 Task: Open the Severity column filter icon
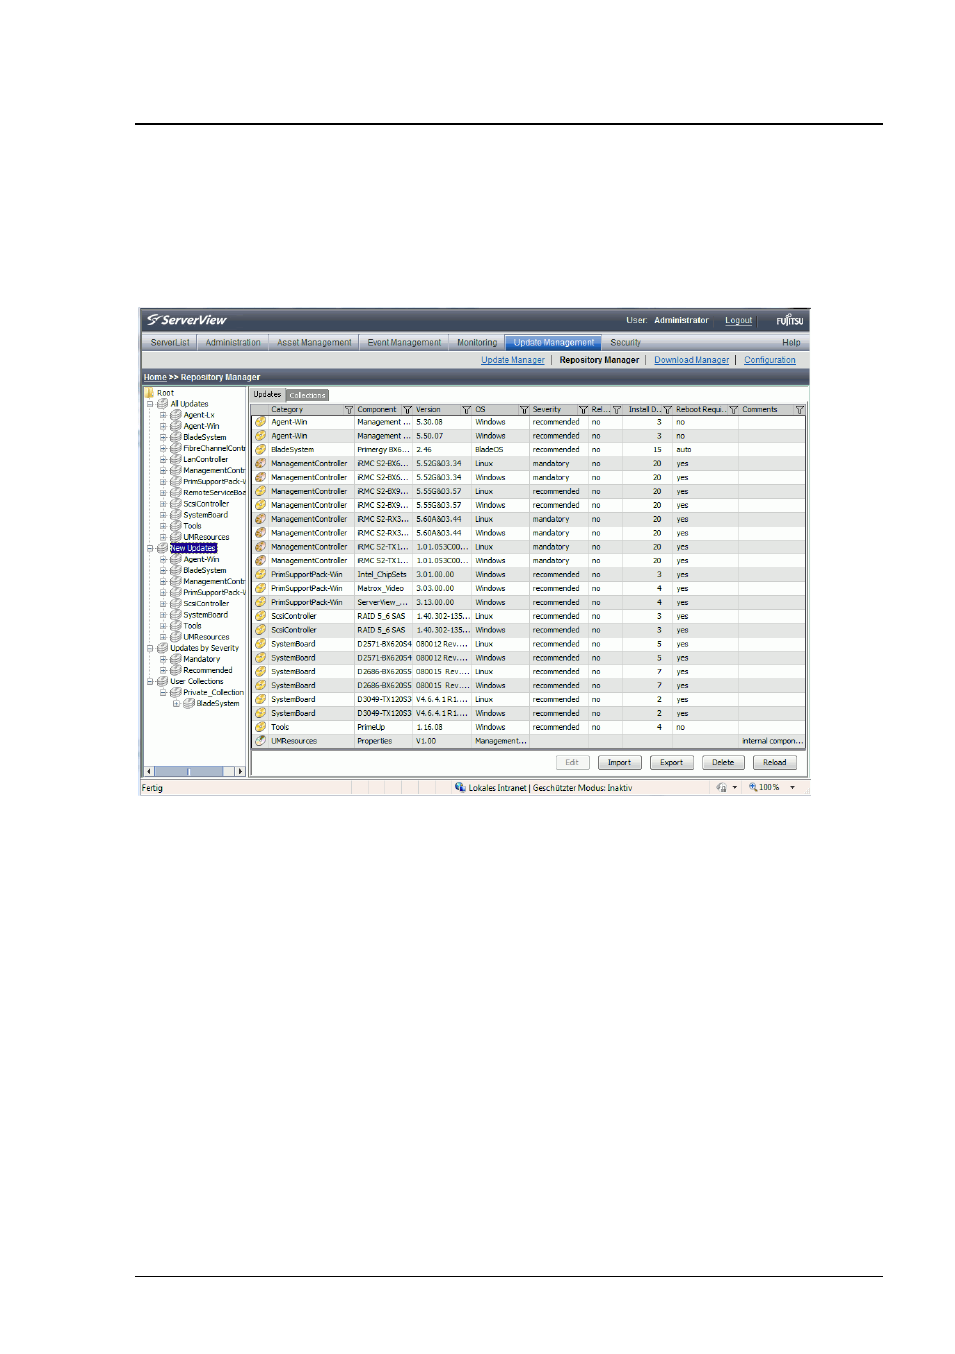(x=583, y=410)
